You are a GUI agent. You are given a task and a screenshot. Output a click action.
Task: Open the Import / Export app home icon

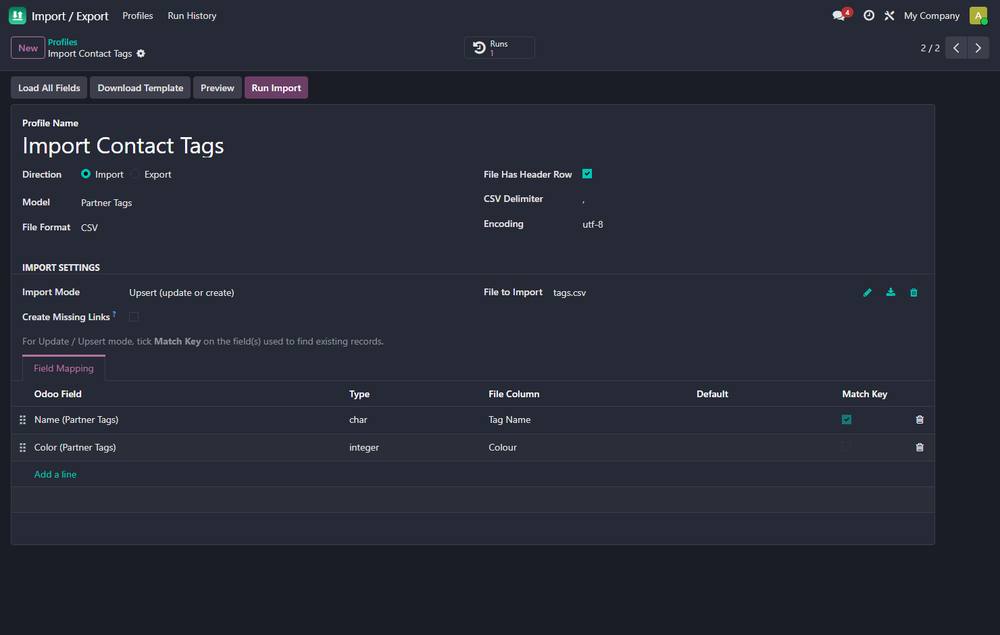tap(17, 15)
